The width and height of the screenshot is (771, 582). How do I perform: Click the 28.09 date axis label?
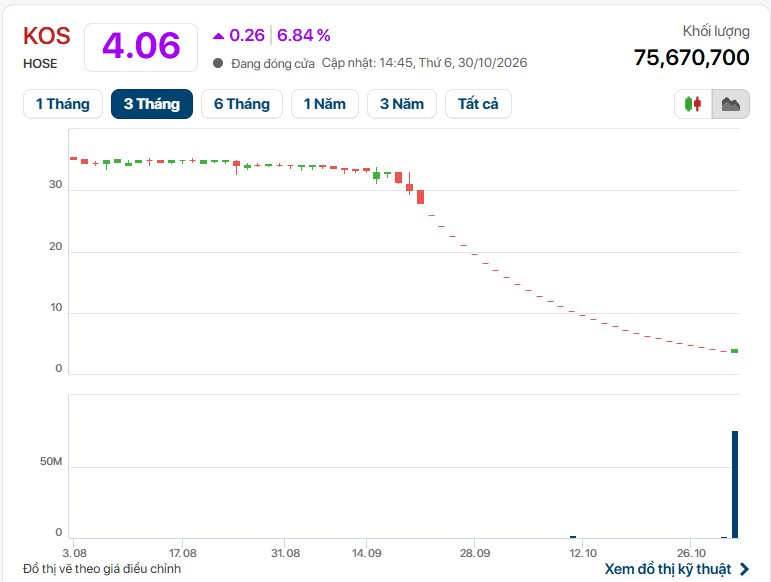click(x=475, y=553)
